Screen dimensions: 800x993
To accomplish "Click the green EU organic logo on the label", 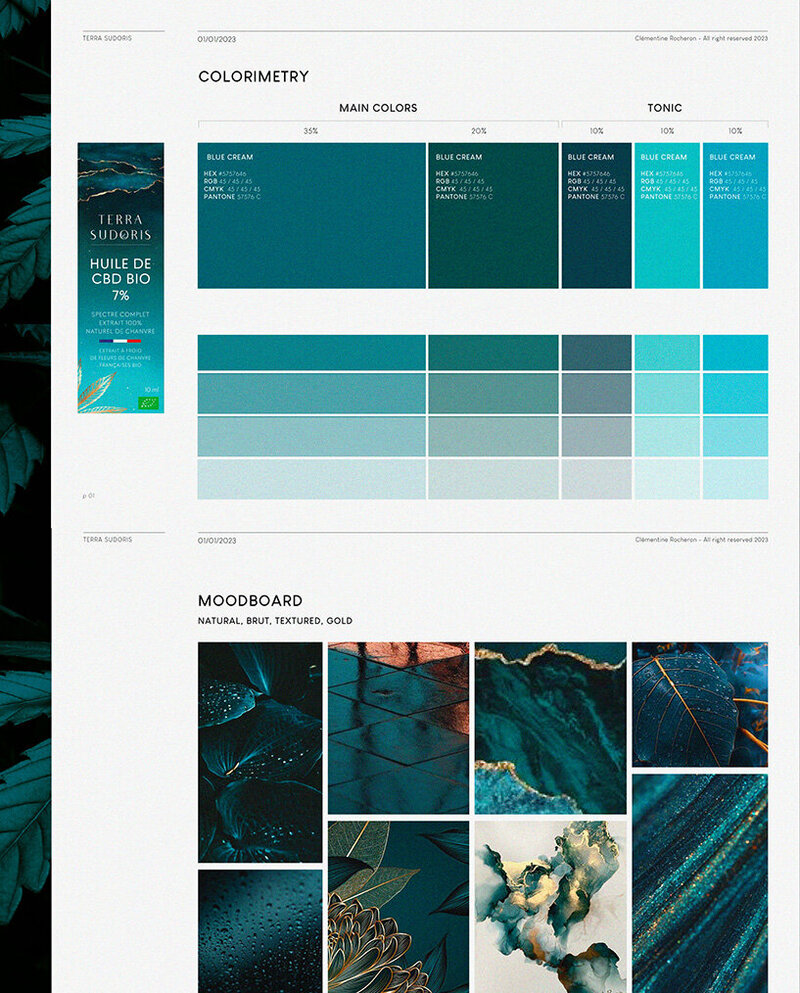I will [x=149, y=402].
